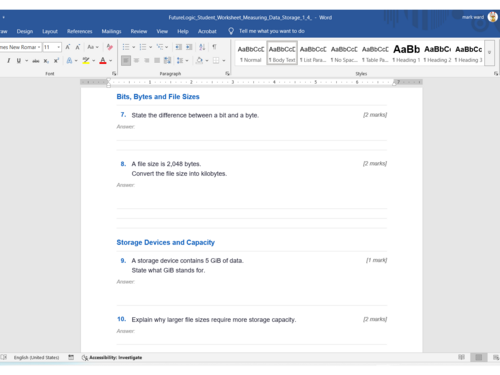
Task: Open the Line and Paragraph Spacing menu
Action: (x=182, y=60)
